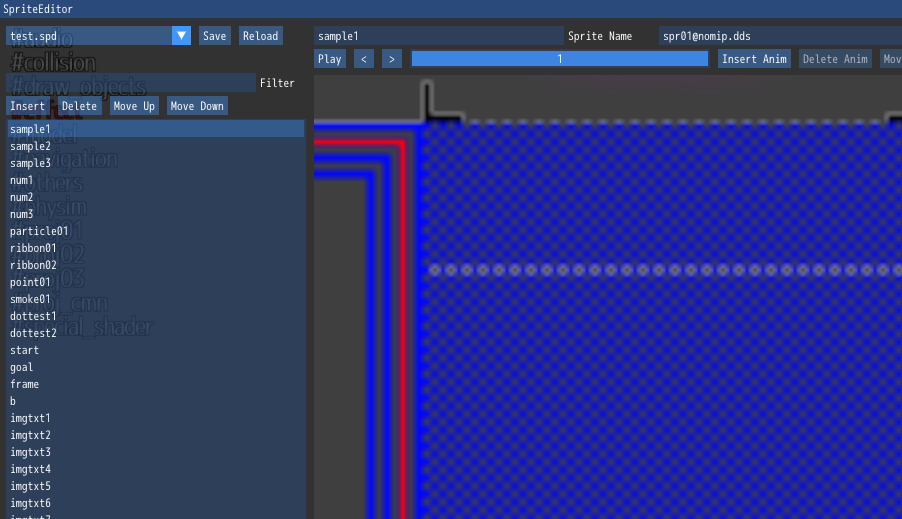Select imgtxt4 in the sprite list

coord(155,469)
